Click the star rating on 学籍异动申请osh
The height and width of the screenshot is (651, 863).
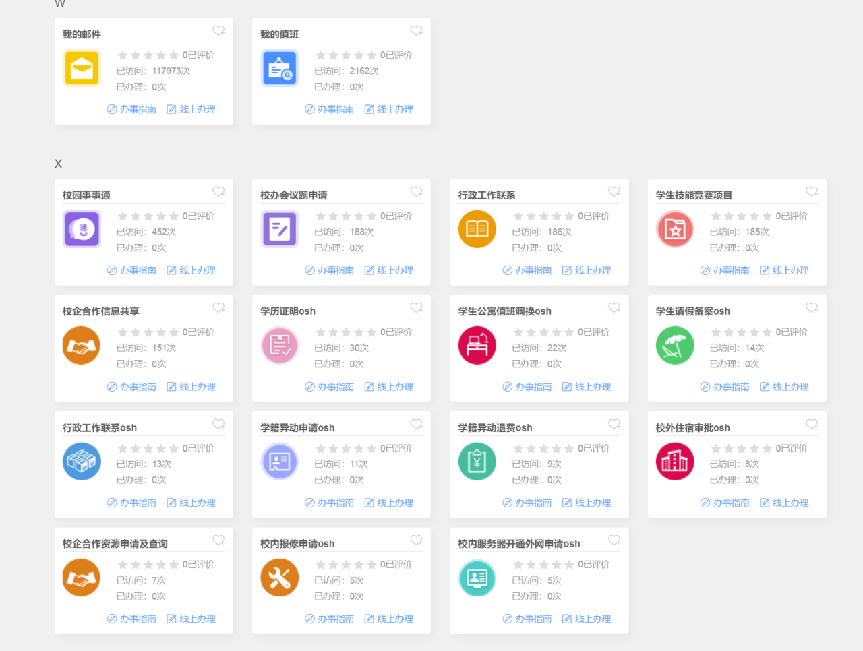346,449
